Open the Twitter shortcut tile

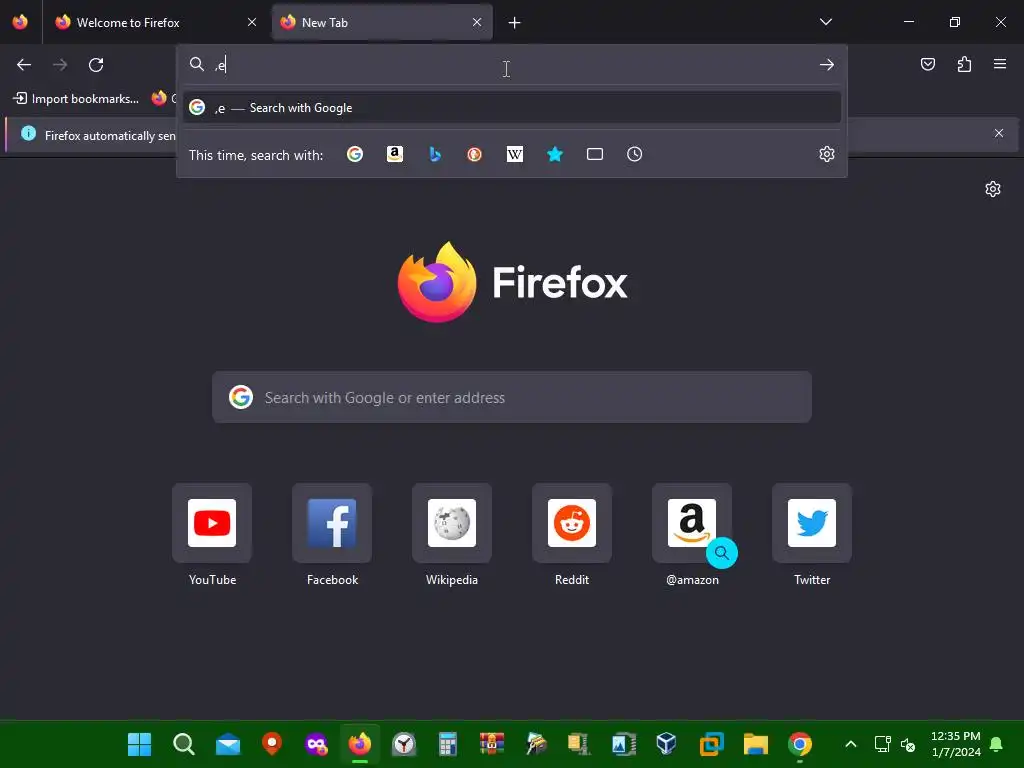point(812,523)
